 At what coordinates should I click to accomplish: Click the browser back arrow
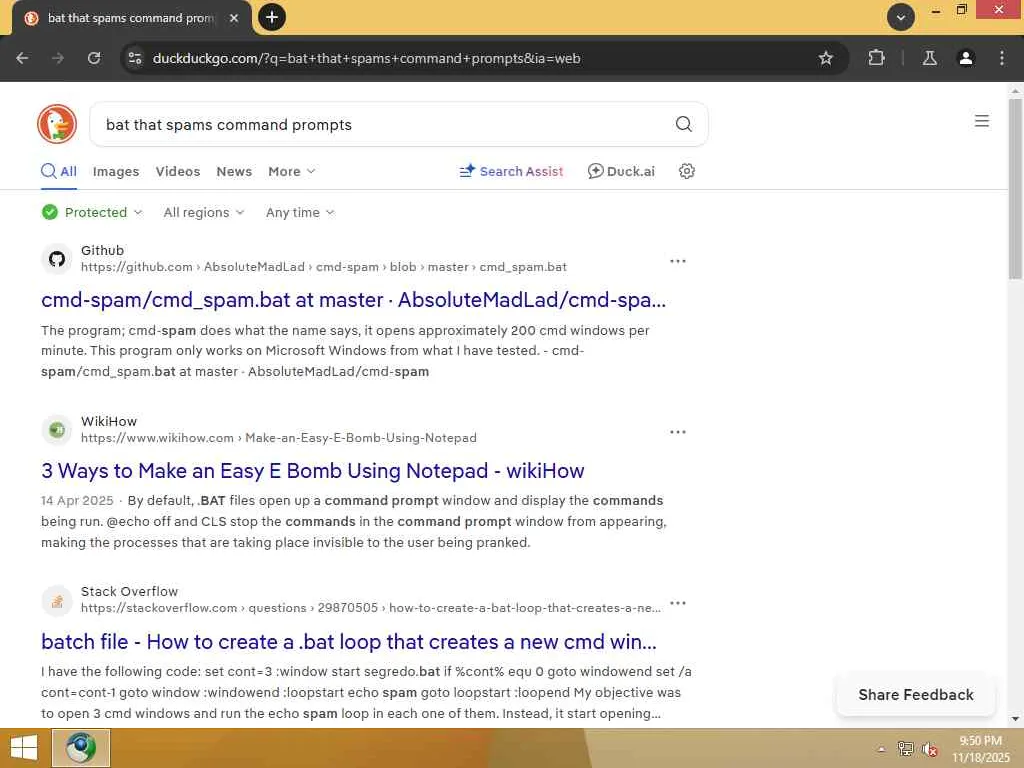[22, 58]
